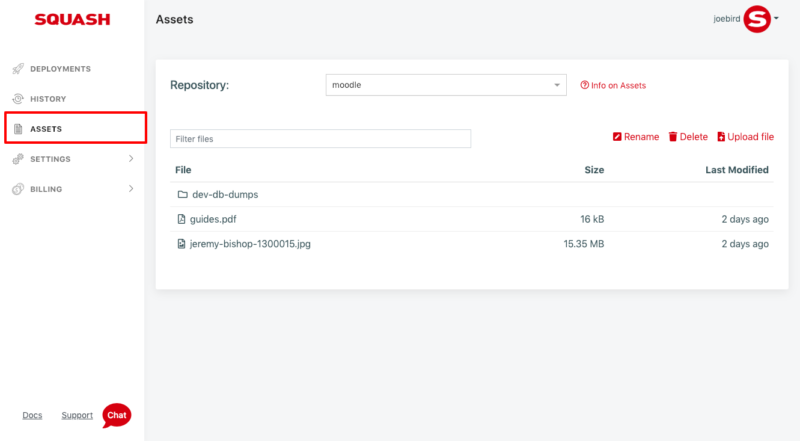
Task: Click the dev-db-dumps folder icon
Action: coord(182,194)
